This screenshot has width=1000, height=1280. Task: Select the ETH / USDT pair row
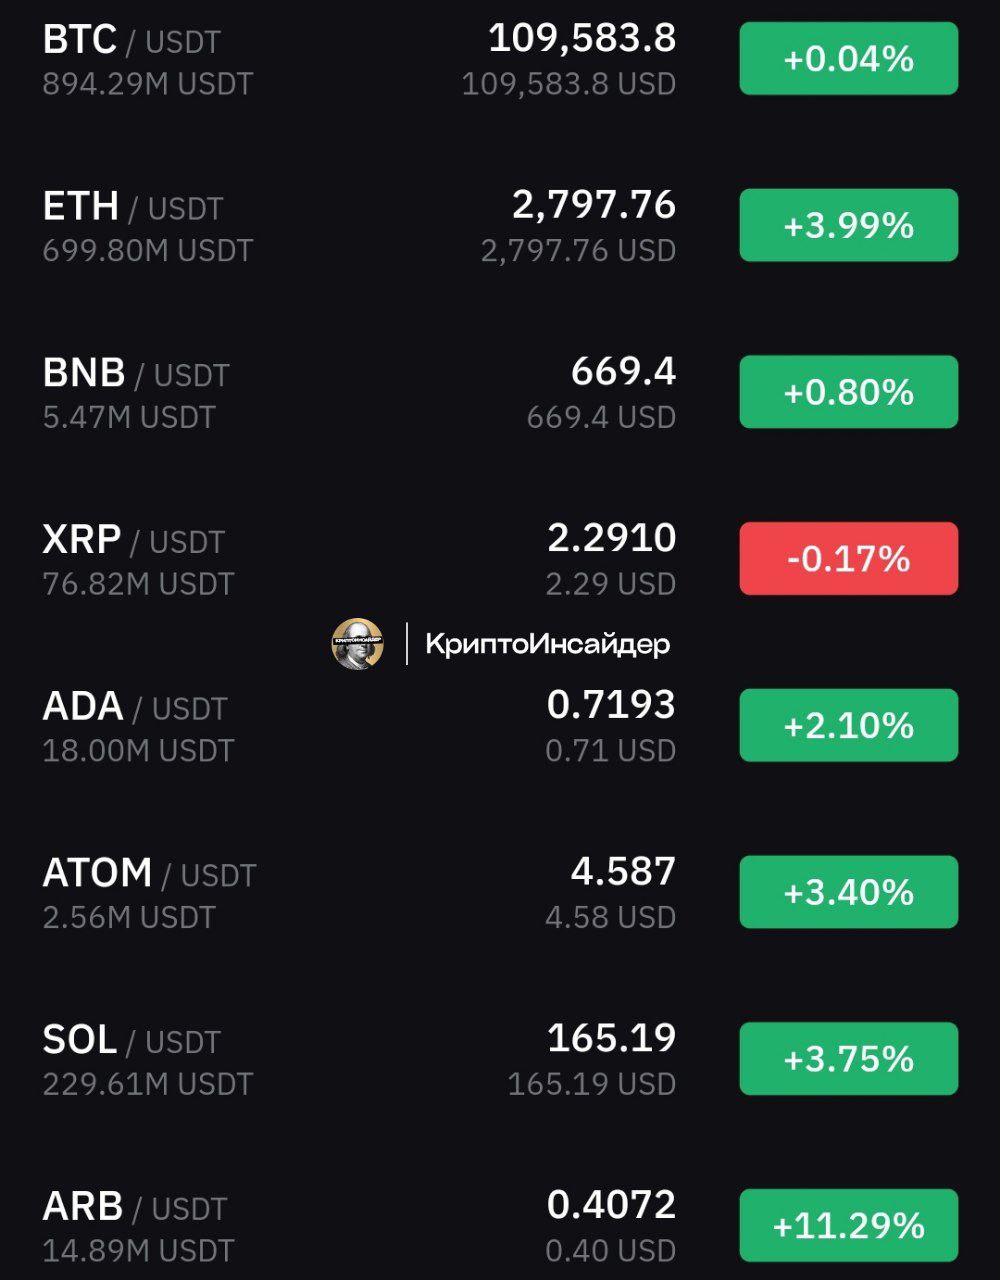(500, 226)
